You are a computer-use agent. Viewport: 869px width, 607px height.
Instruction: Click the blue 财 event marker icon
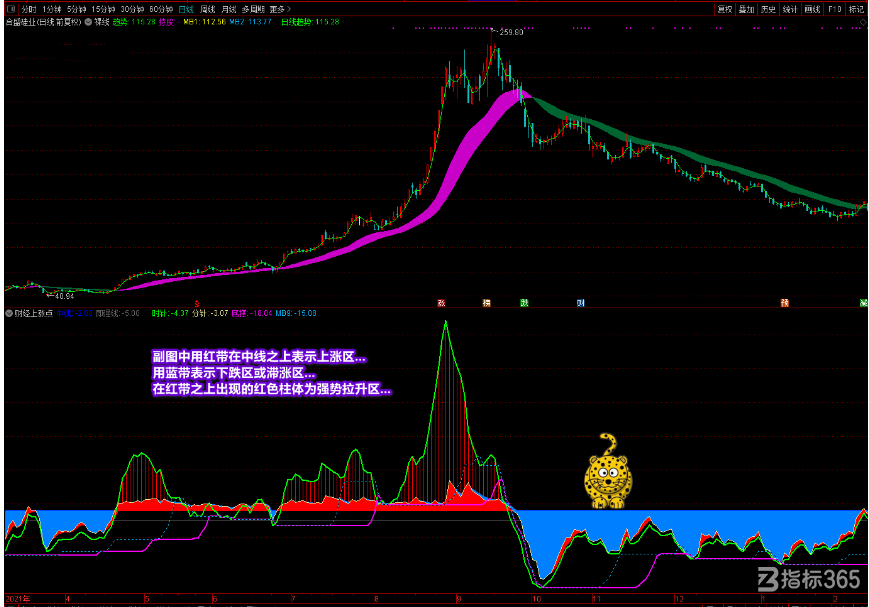click(580, 303)
